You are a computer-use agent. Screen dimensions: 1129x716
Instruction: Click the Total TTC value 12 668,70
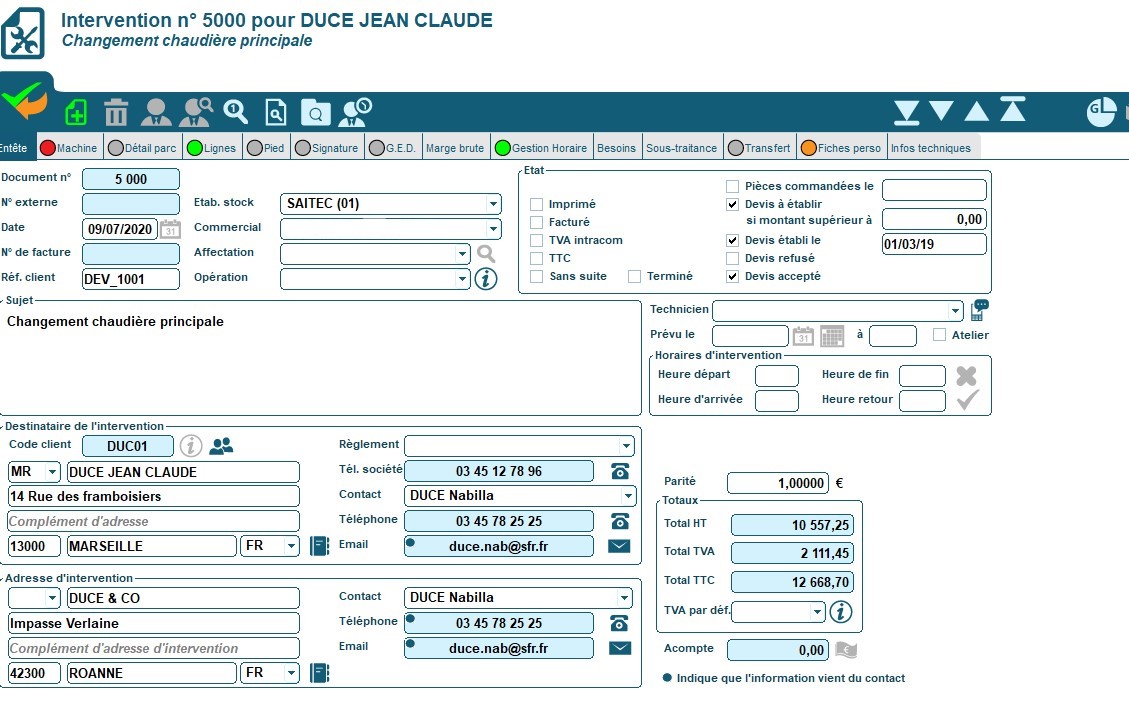click(x=792, y=582)
